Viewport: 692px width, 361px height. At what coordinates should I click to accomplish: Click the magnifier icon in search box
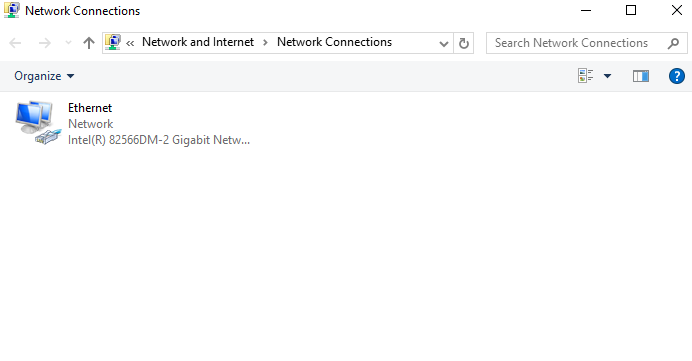coord(673,43)
